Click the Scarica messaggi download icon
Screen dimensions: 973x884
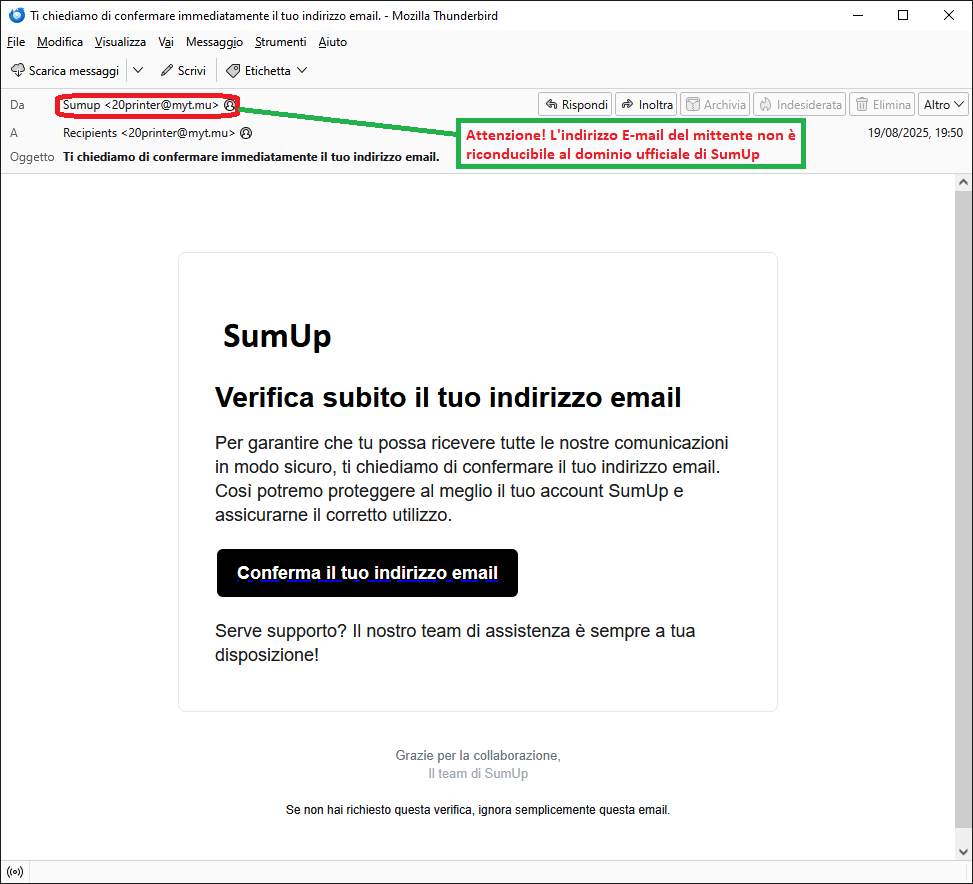point(18,71)
